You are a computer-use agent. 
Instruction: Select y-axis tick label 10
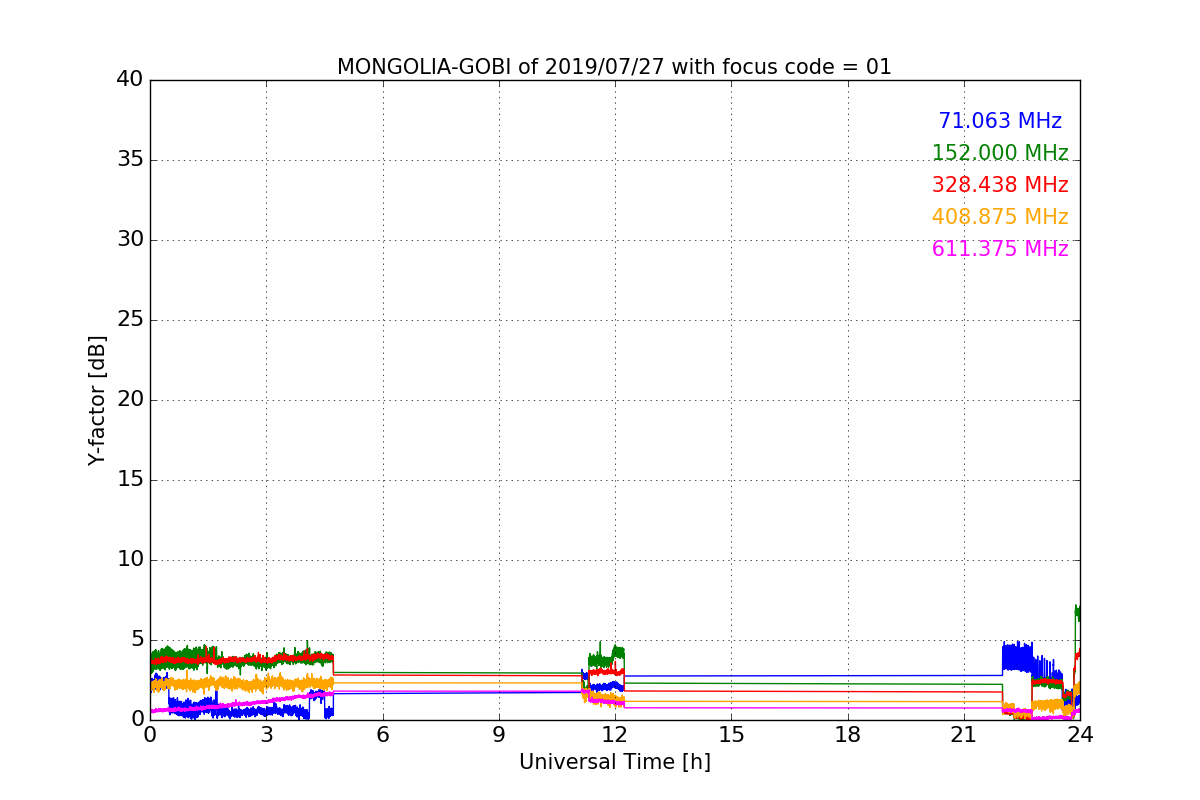130,560
